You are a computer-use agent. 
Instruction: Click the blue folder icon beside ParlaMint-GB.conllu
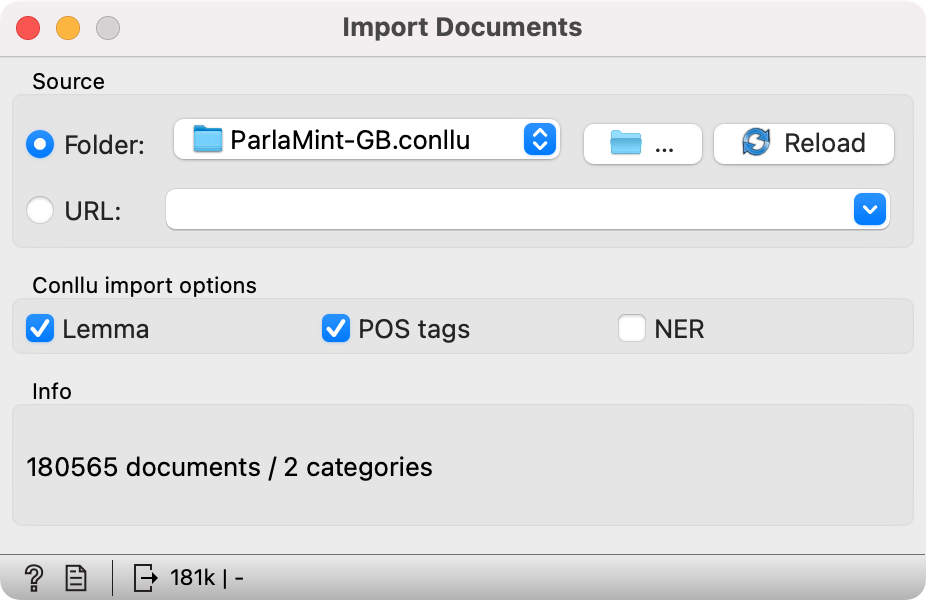tap(207, 140)
